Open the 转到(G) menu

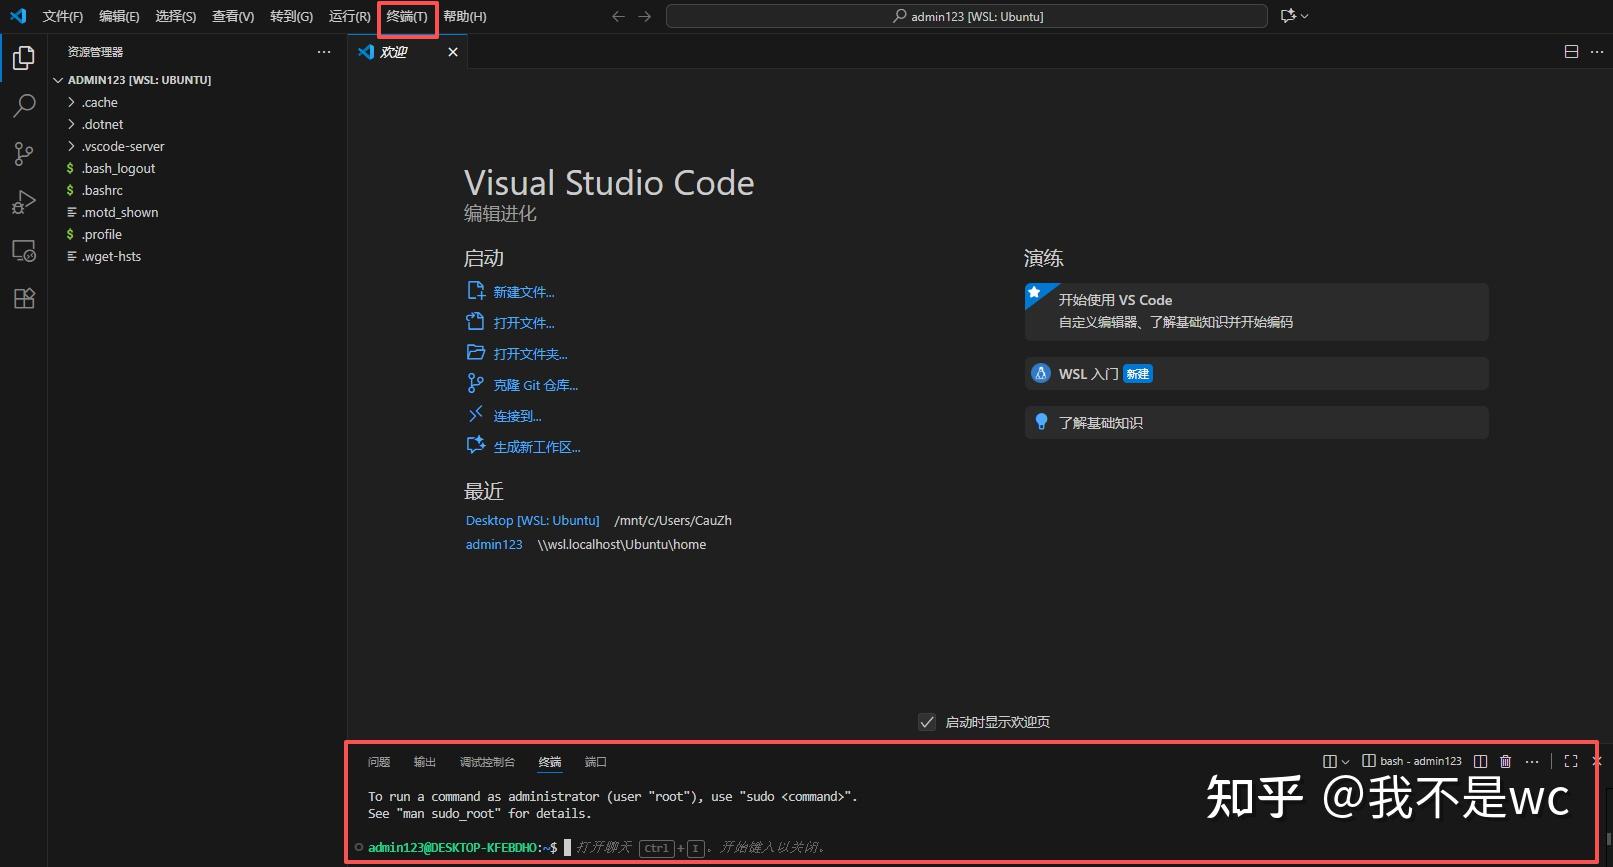[x=291, y=16]
